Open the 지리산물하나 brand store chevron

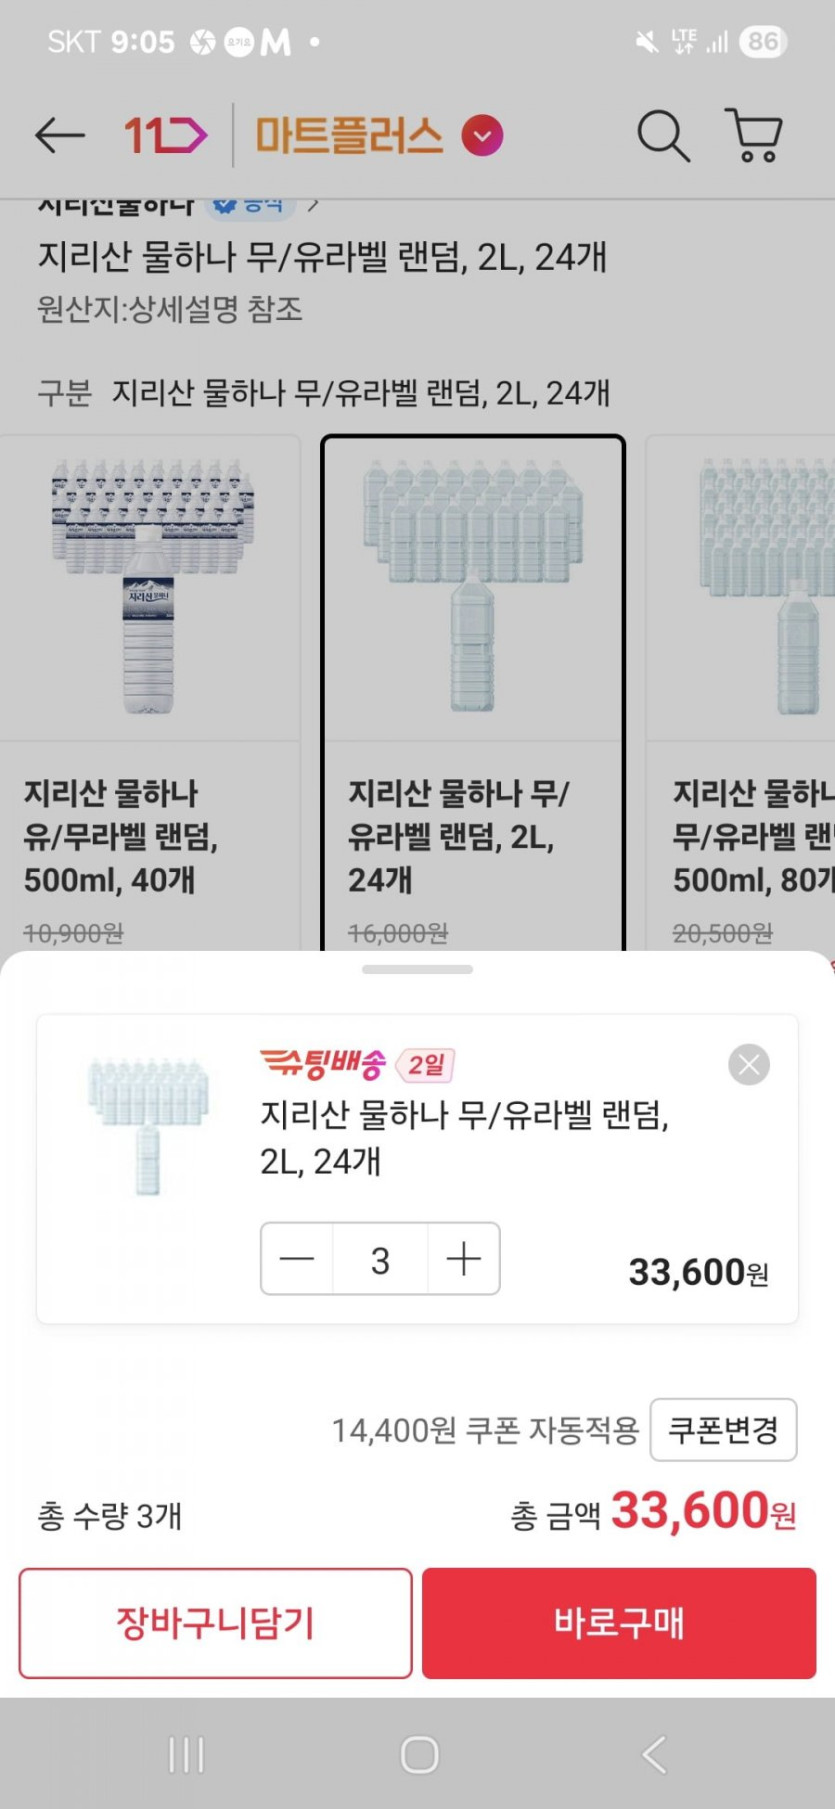tap(313, 206)
